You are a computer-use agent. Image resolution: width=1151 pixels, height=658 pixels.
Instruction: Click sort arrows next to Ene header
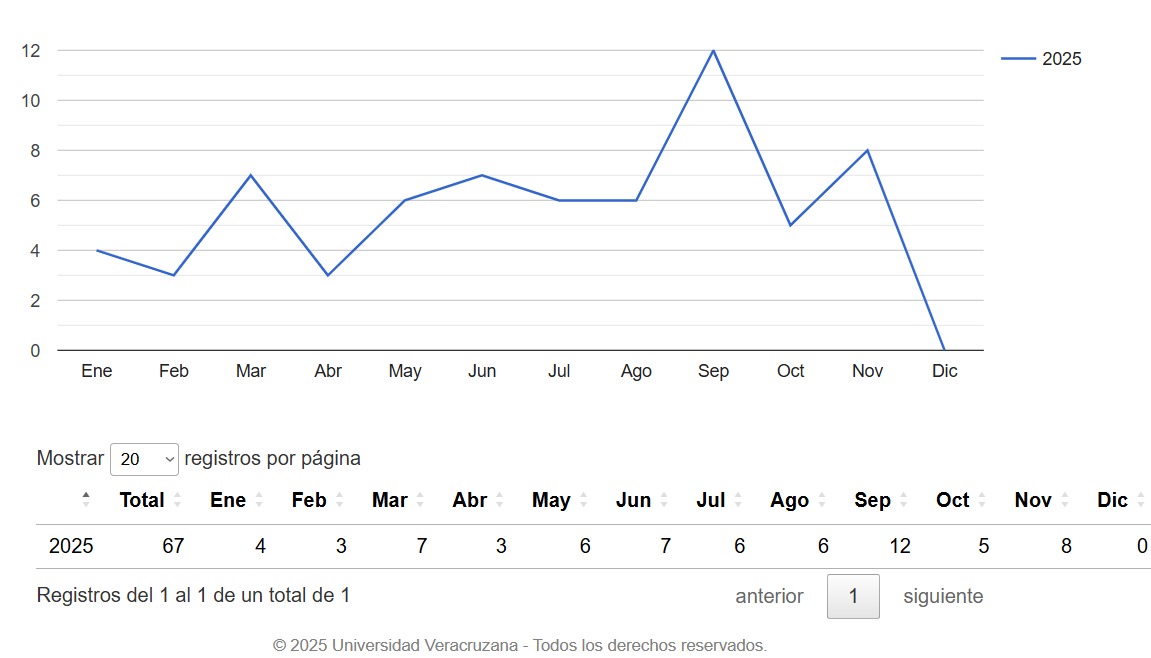[x=259, y=500]
